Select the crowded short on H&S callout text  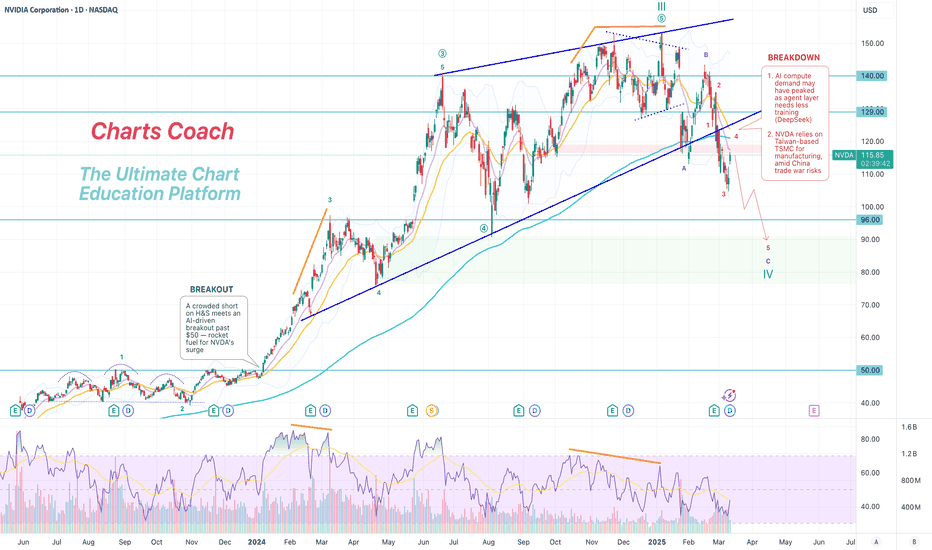213,328
